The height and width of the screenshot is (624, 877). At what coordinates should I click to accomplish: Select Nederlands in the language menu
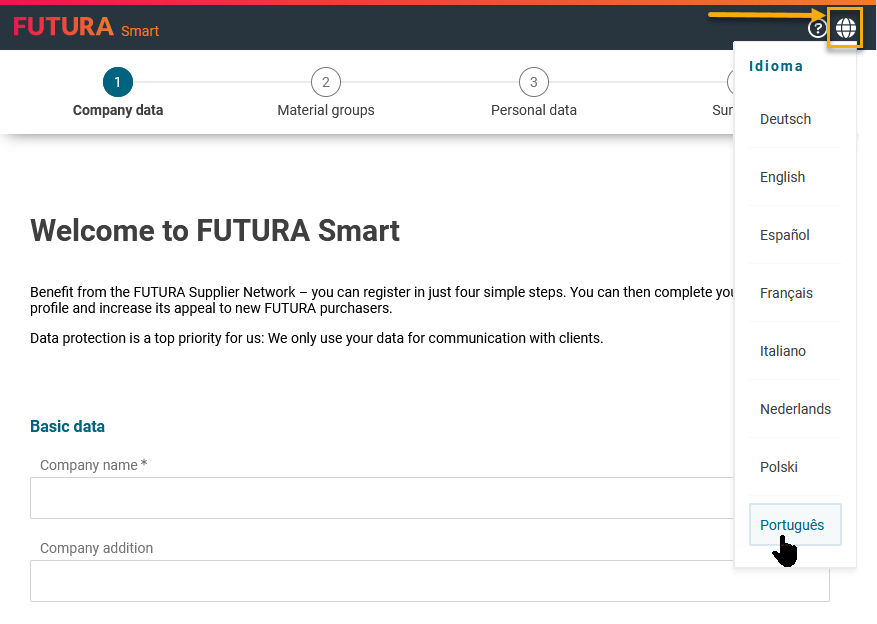click(795, 409)
